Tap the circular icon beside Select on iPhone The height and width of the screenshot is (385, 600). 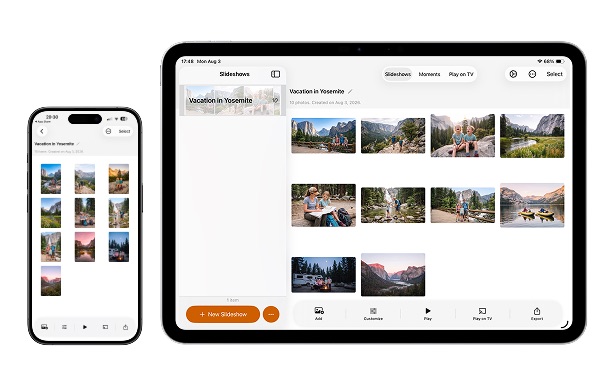[108, 131]
